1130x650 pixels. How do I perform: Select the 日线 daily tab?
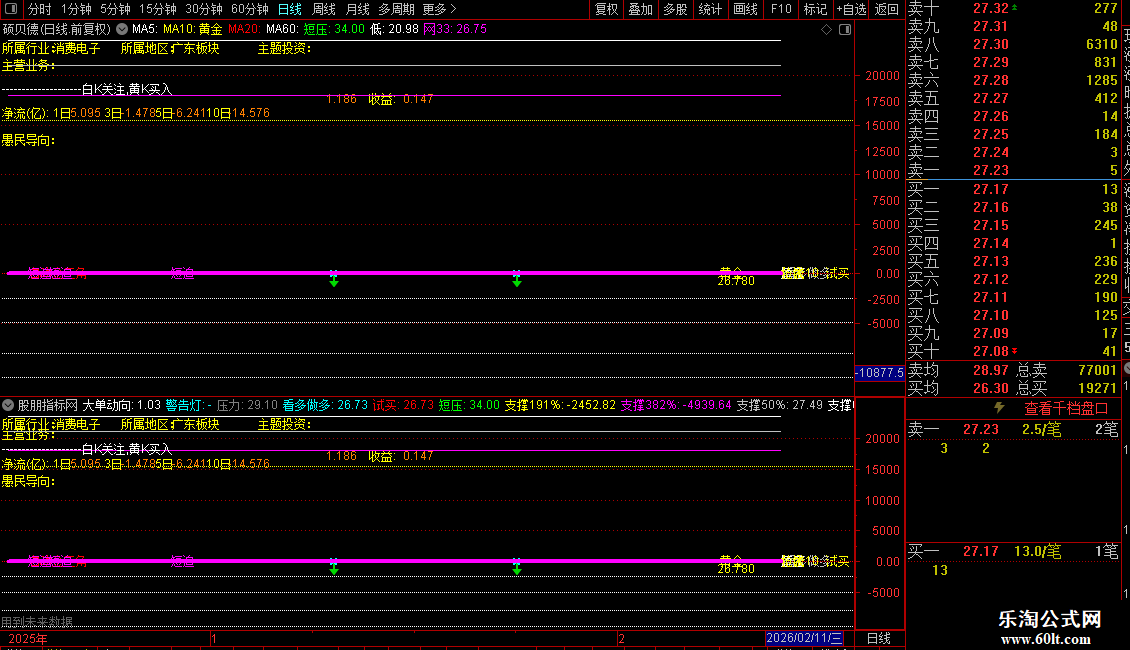point(290,9)
